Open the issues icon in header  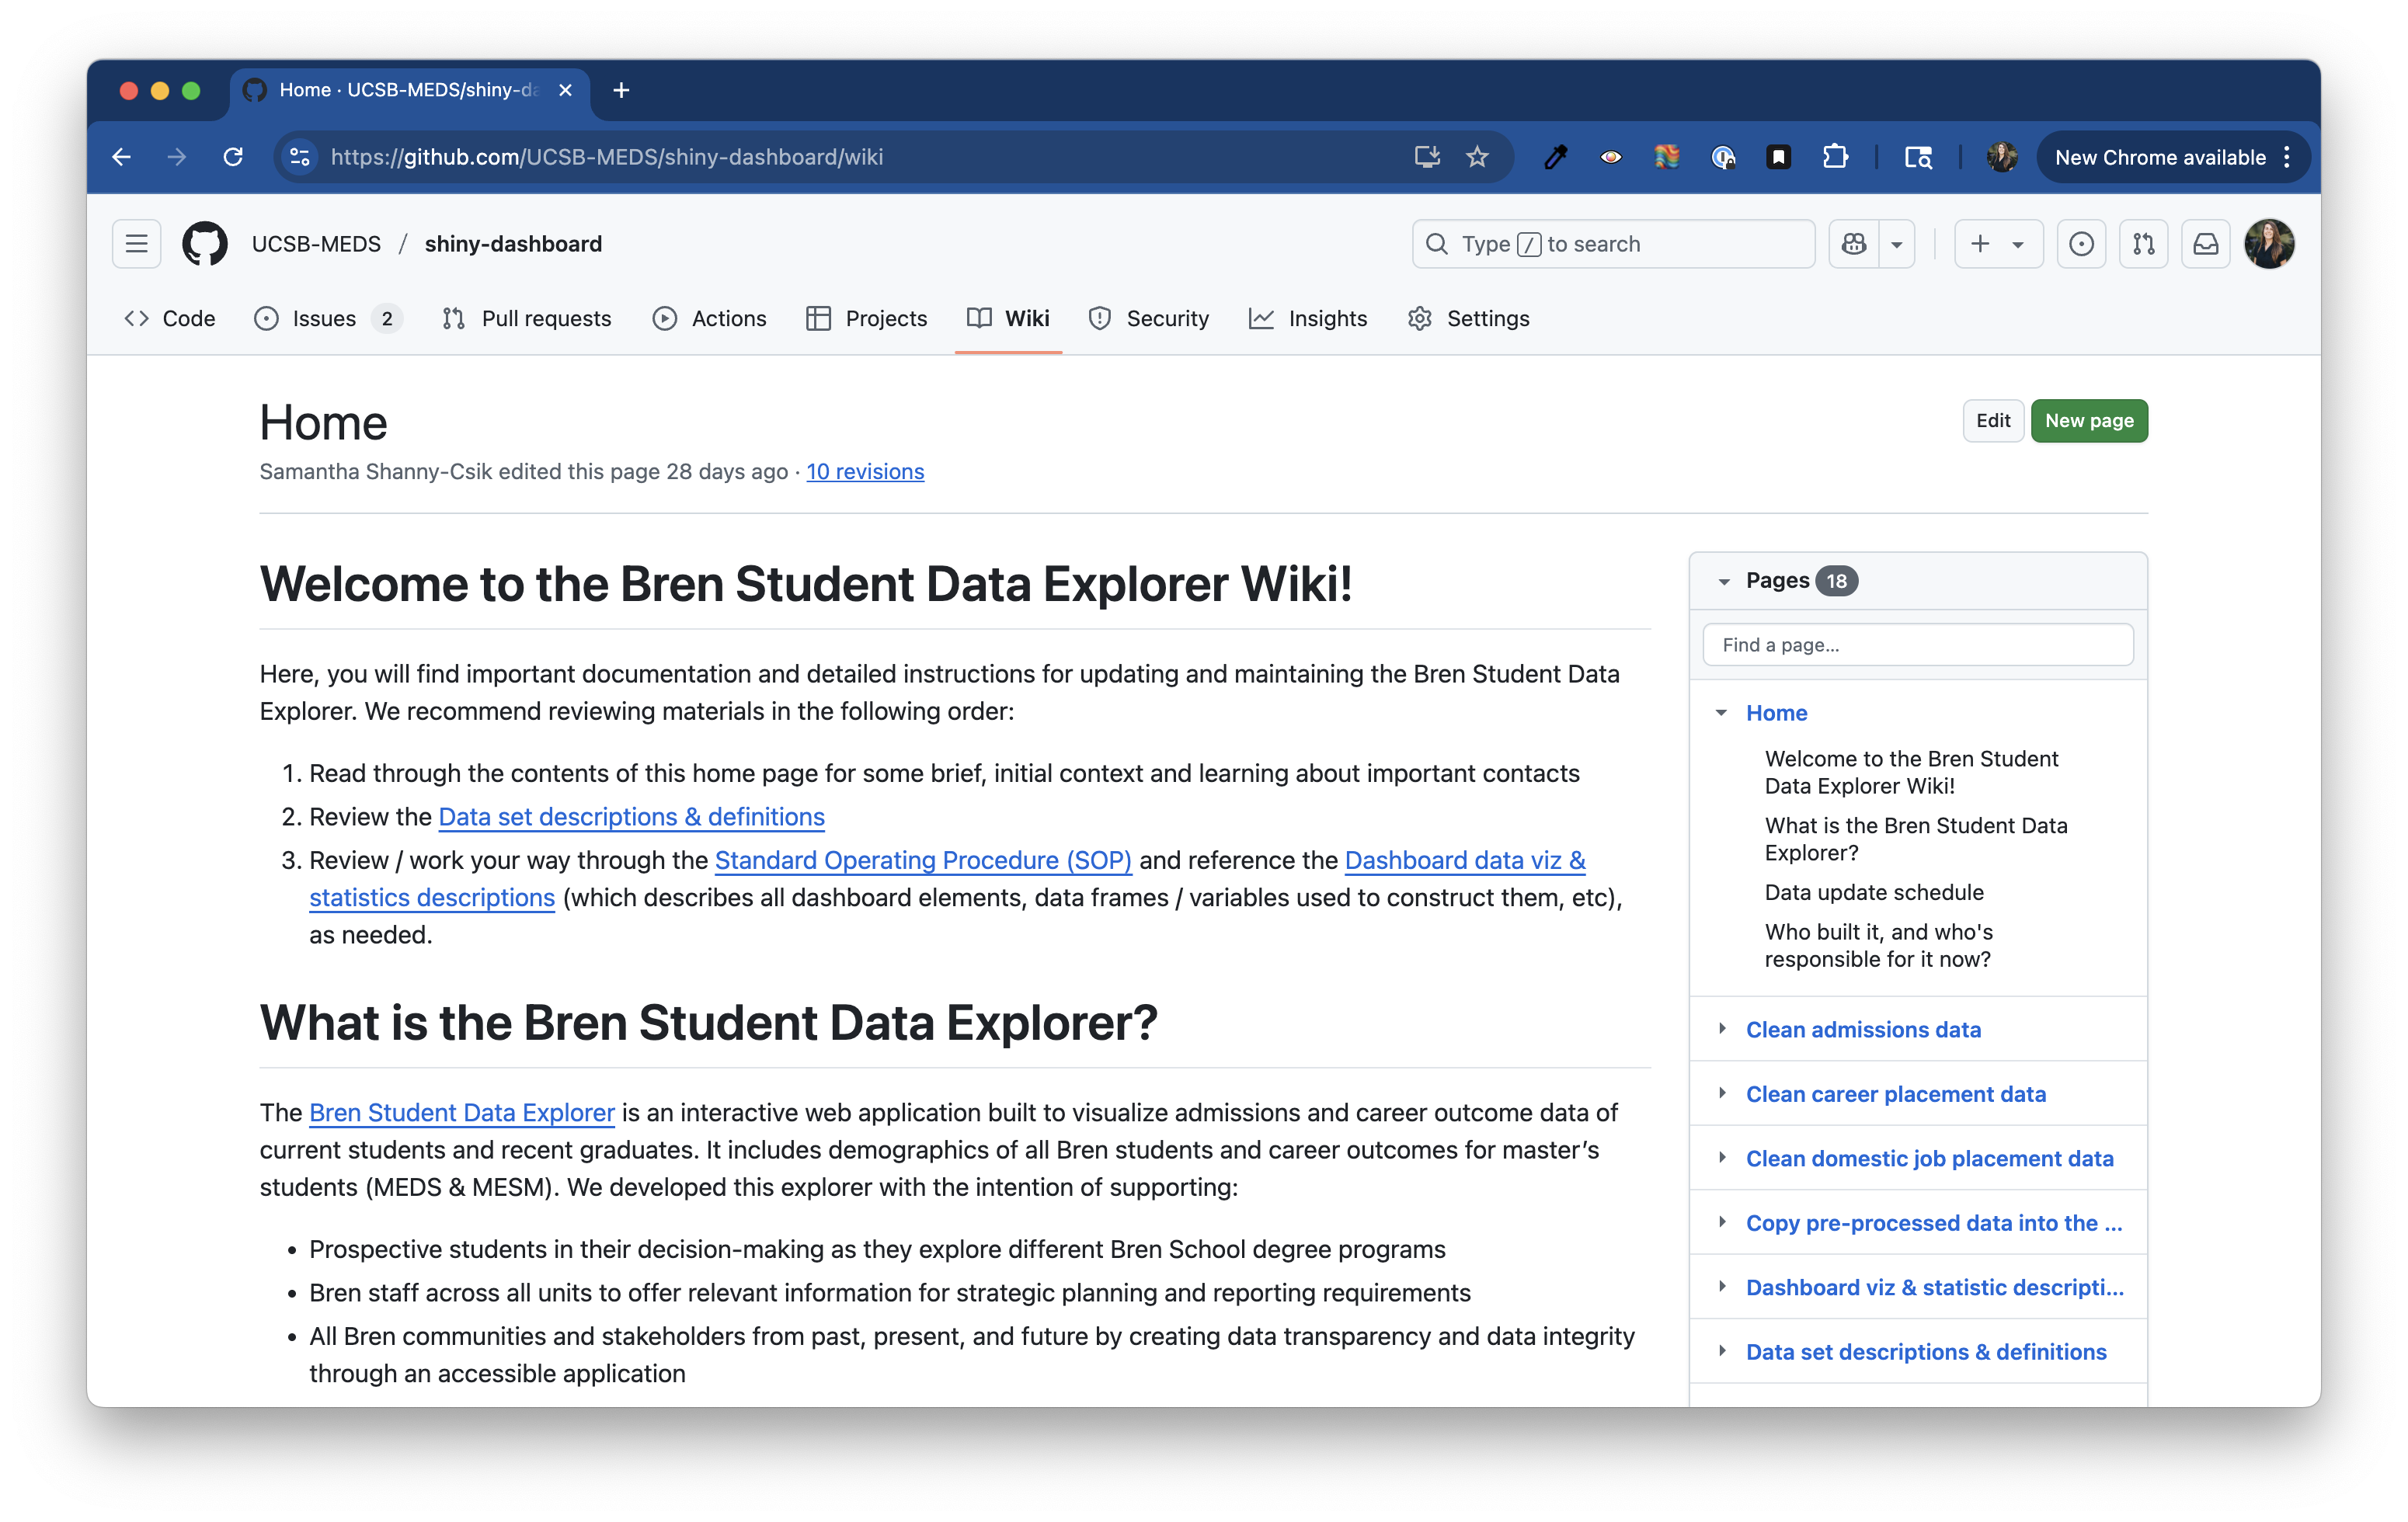point(2081,244)
